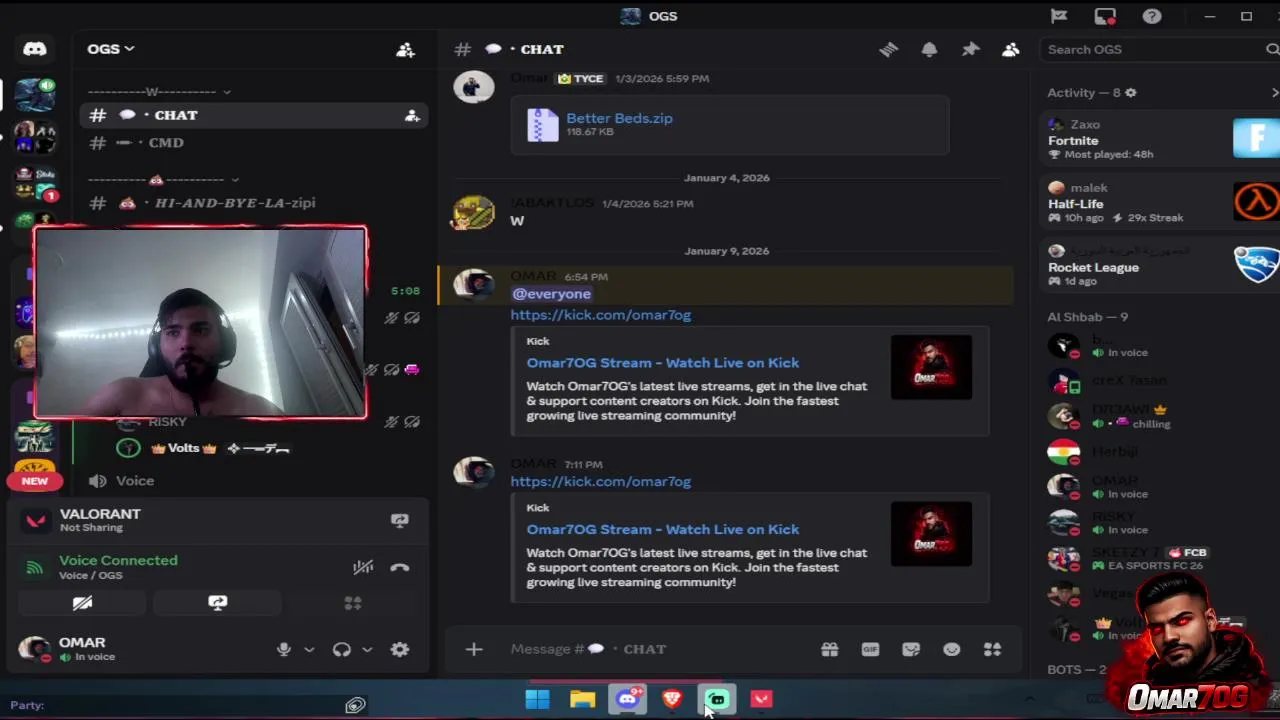Open the attachment plus button

click(474, 649)
